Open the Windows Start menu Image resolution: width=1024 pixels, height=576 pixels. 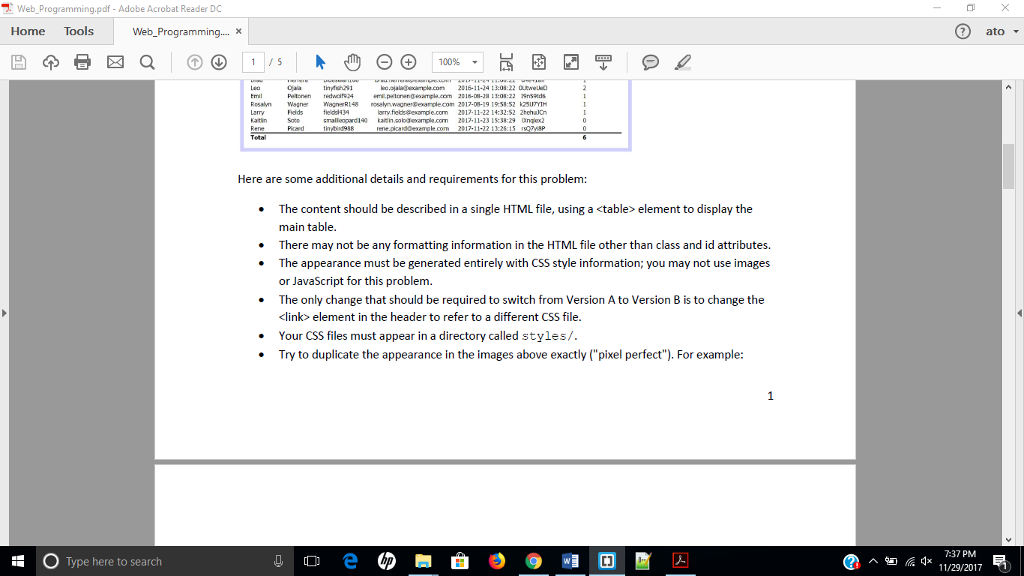(x=18, y=561)
